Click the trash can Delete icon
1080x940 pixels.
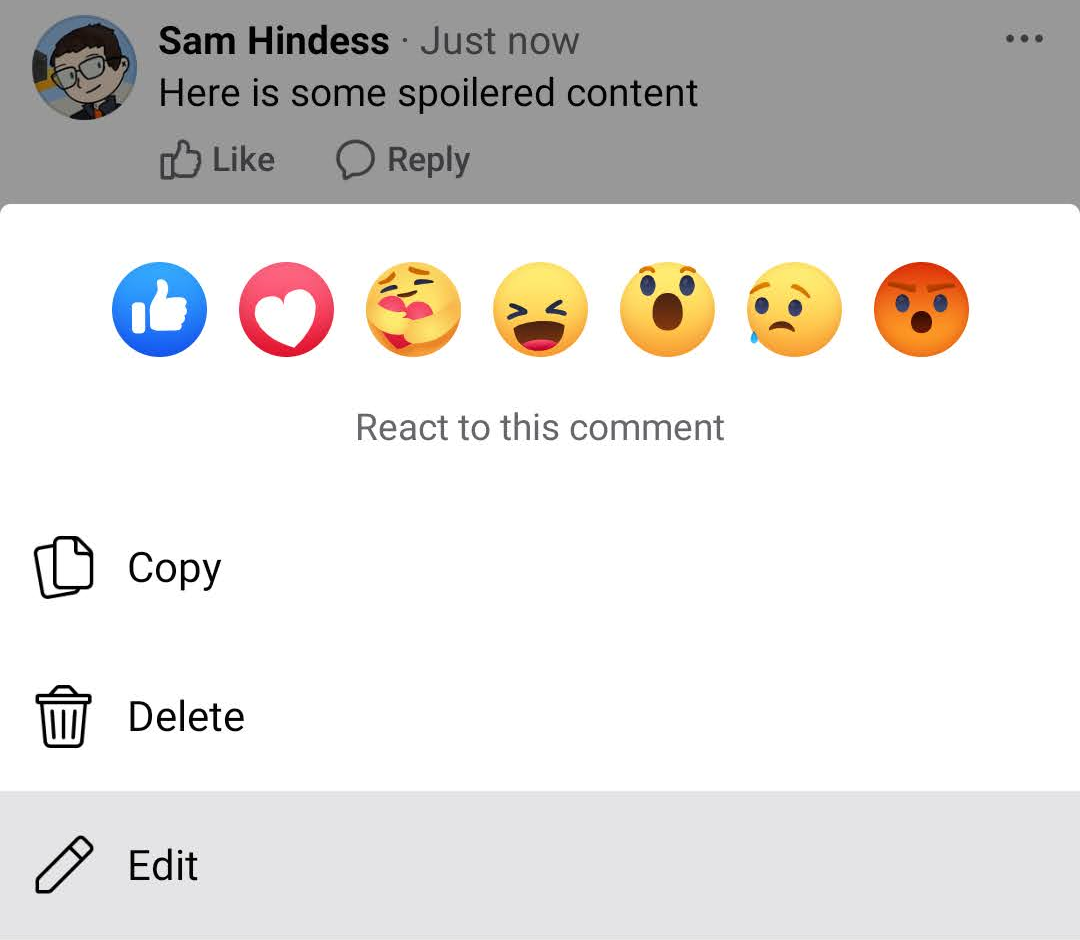(x=64, y=716)
